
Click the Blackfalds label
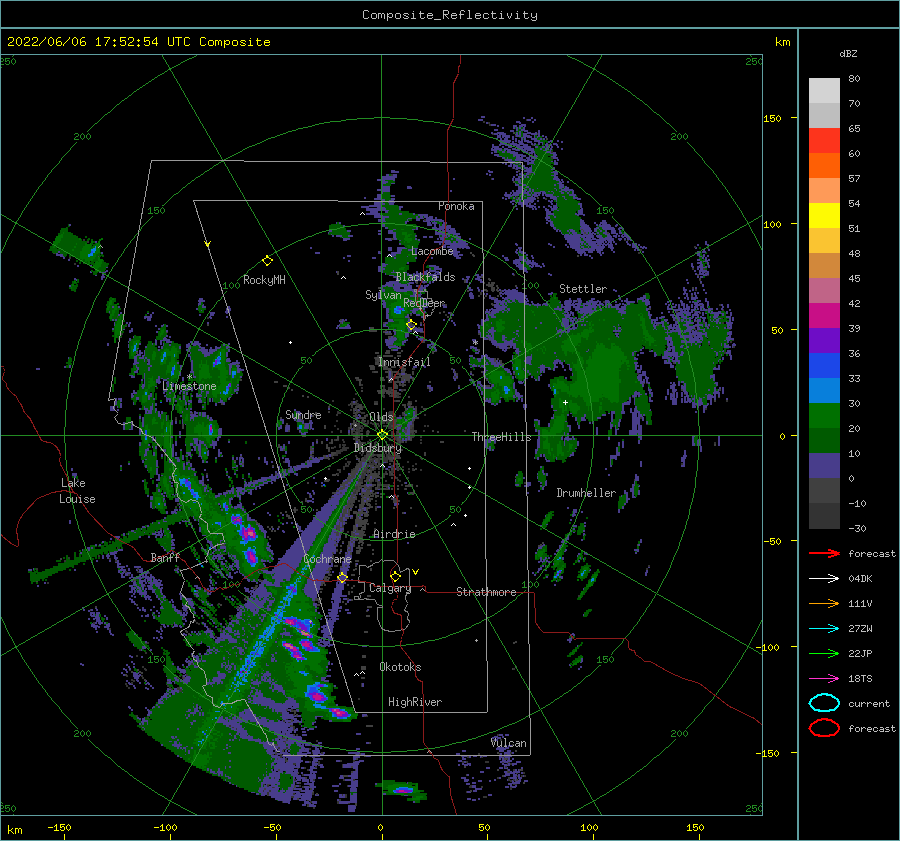[425, 277]
